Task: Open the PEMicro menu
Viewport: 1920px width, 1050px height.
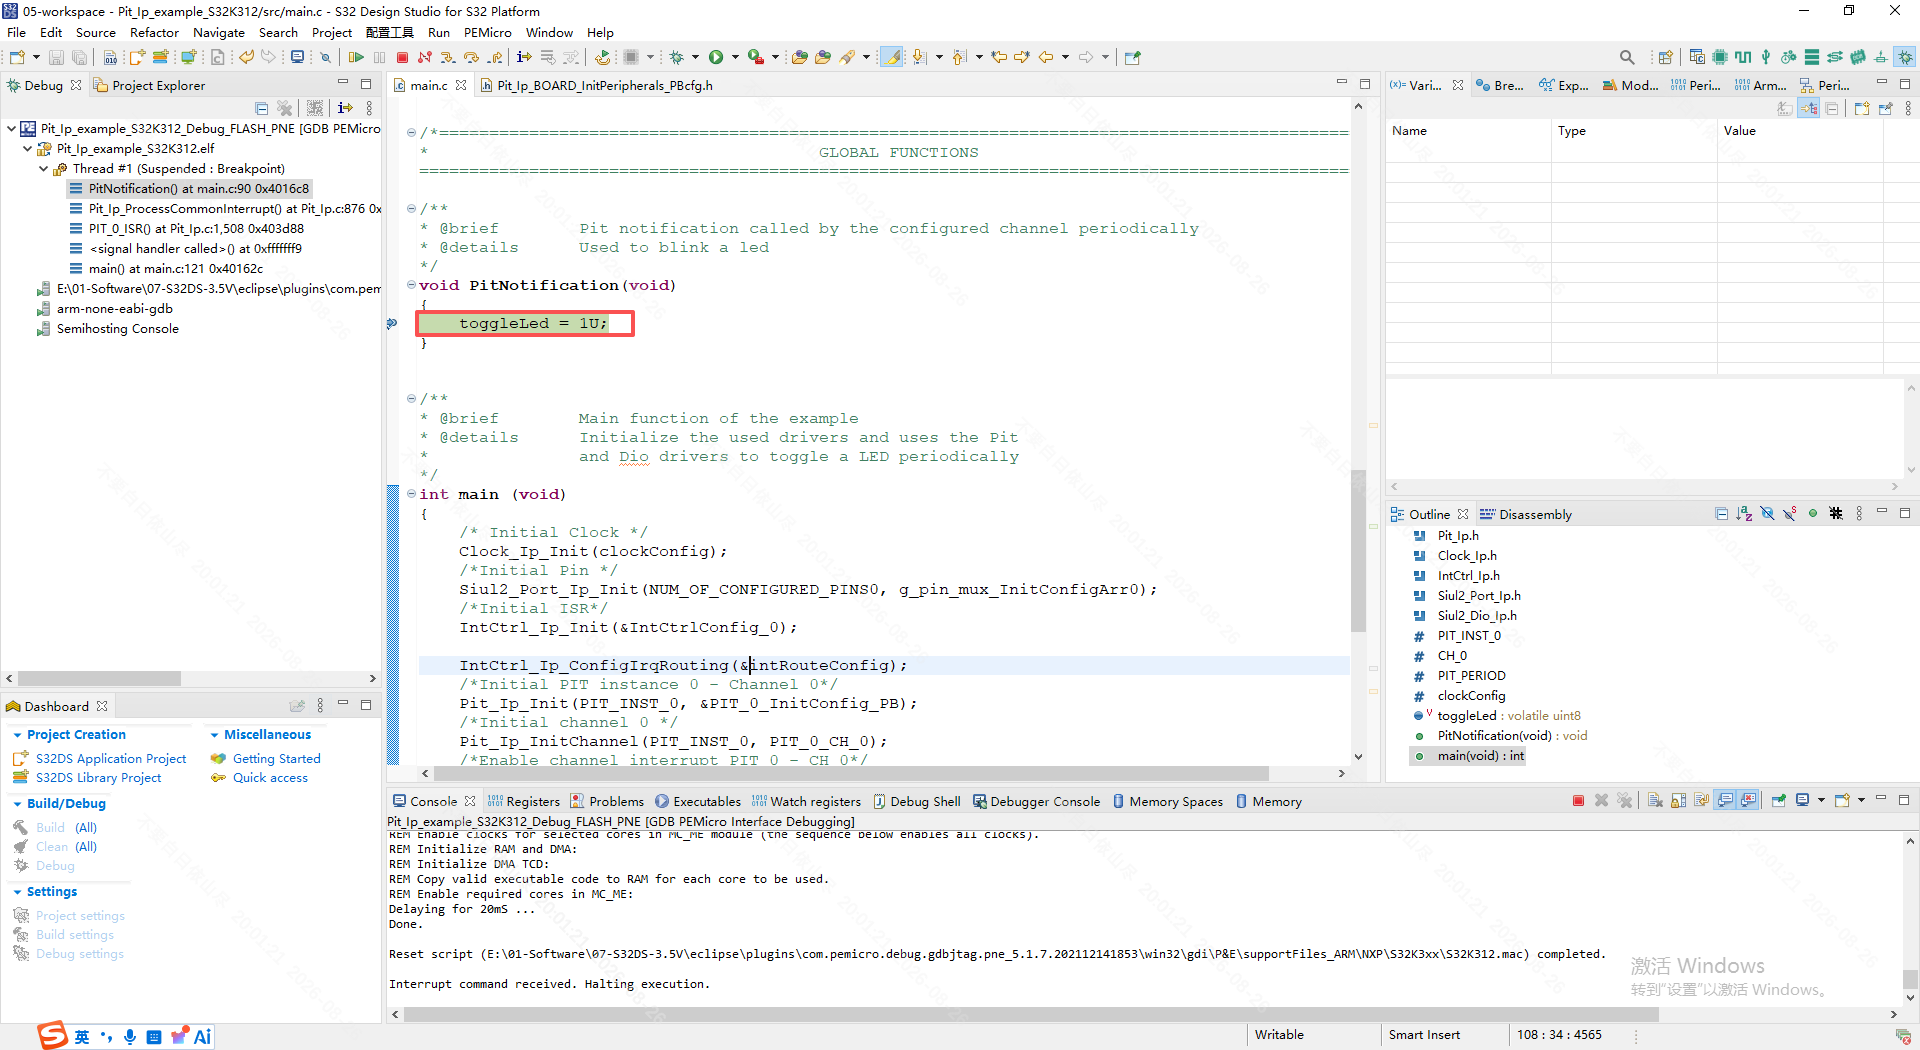Action: [487, 32]
